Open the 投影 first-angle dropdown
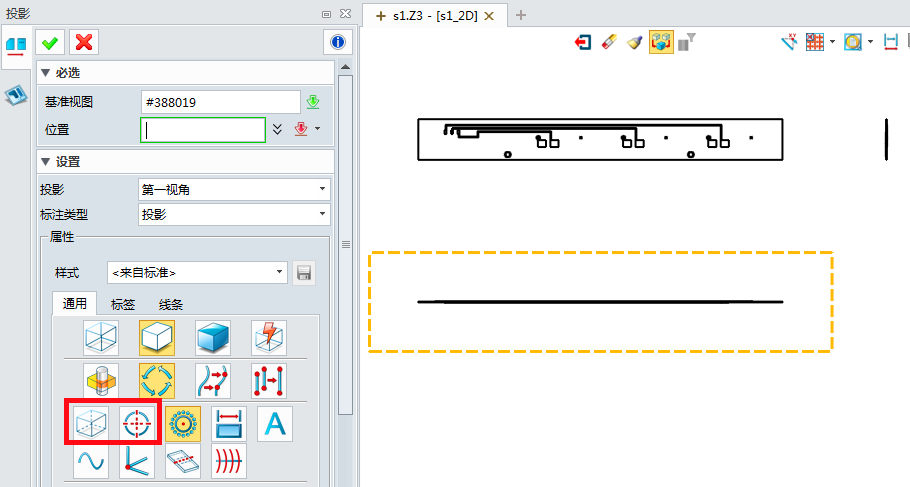The height and width of the screenshot is (487, 910). [233, 188]
